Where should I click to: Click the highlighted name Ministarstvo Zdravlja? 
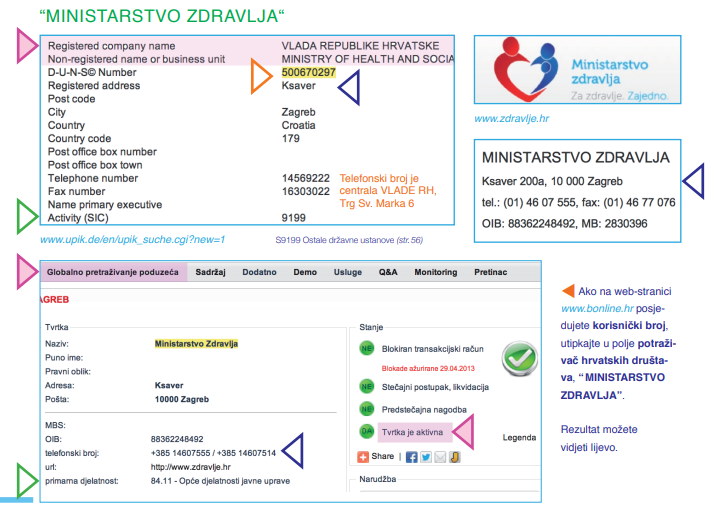pos(196,344)
